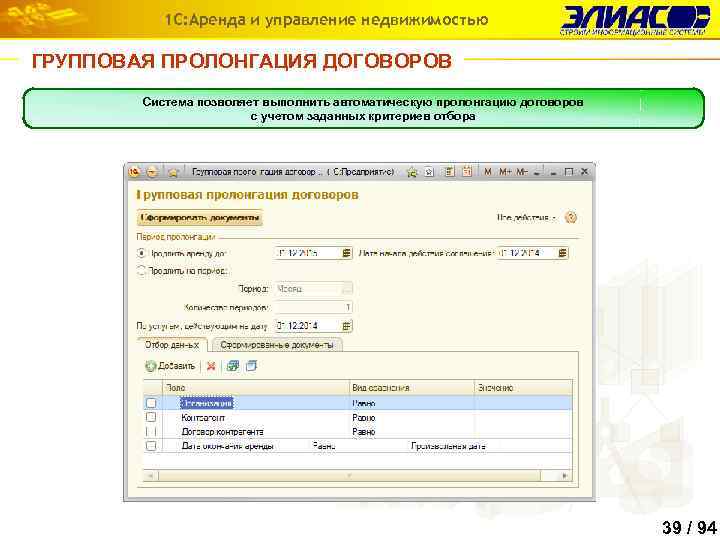Image resolution: width=720 pixels, height=540 pixels.
Task: Open calendar picker for services effective date
Action: 347,326
